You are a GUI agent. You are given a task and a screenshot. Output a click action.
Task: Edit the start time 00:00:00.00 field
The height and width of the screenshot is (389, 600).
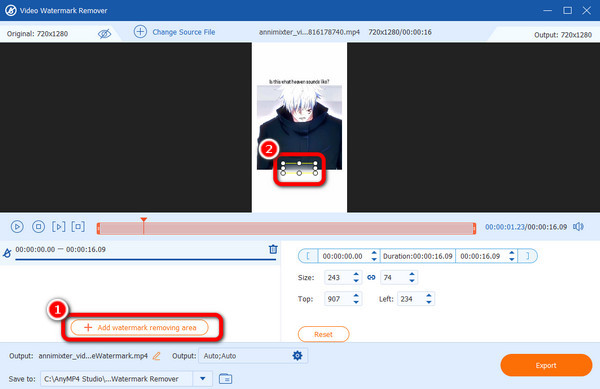tap(343, 256)
